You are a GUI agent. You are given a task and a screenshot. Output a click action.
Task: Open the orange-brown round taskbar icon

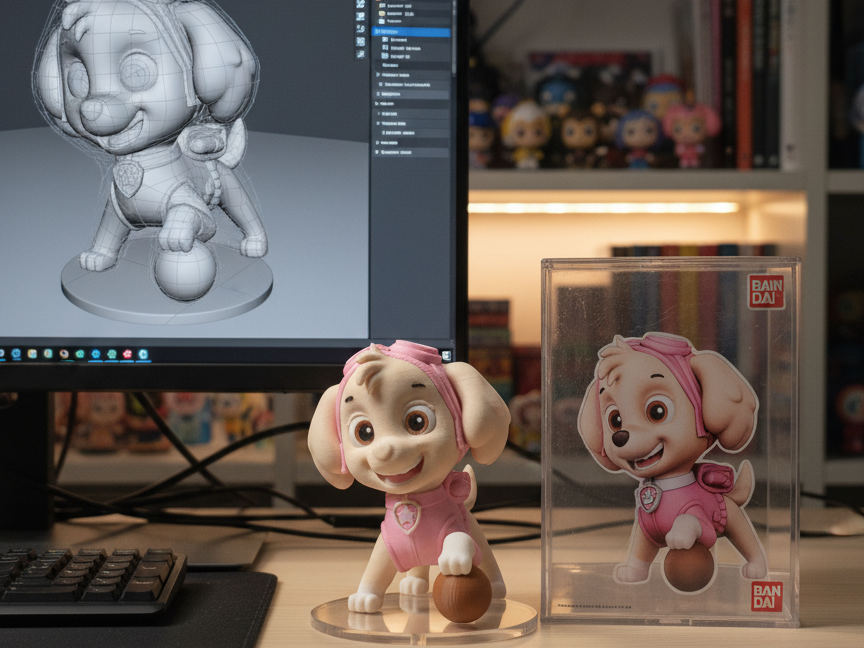coord(64,354)
